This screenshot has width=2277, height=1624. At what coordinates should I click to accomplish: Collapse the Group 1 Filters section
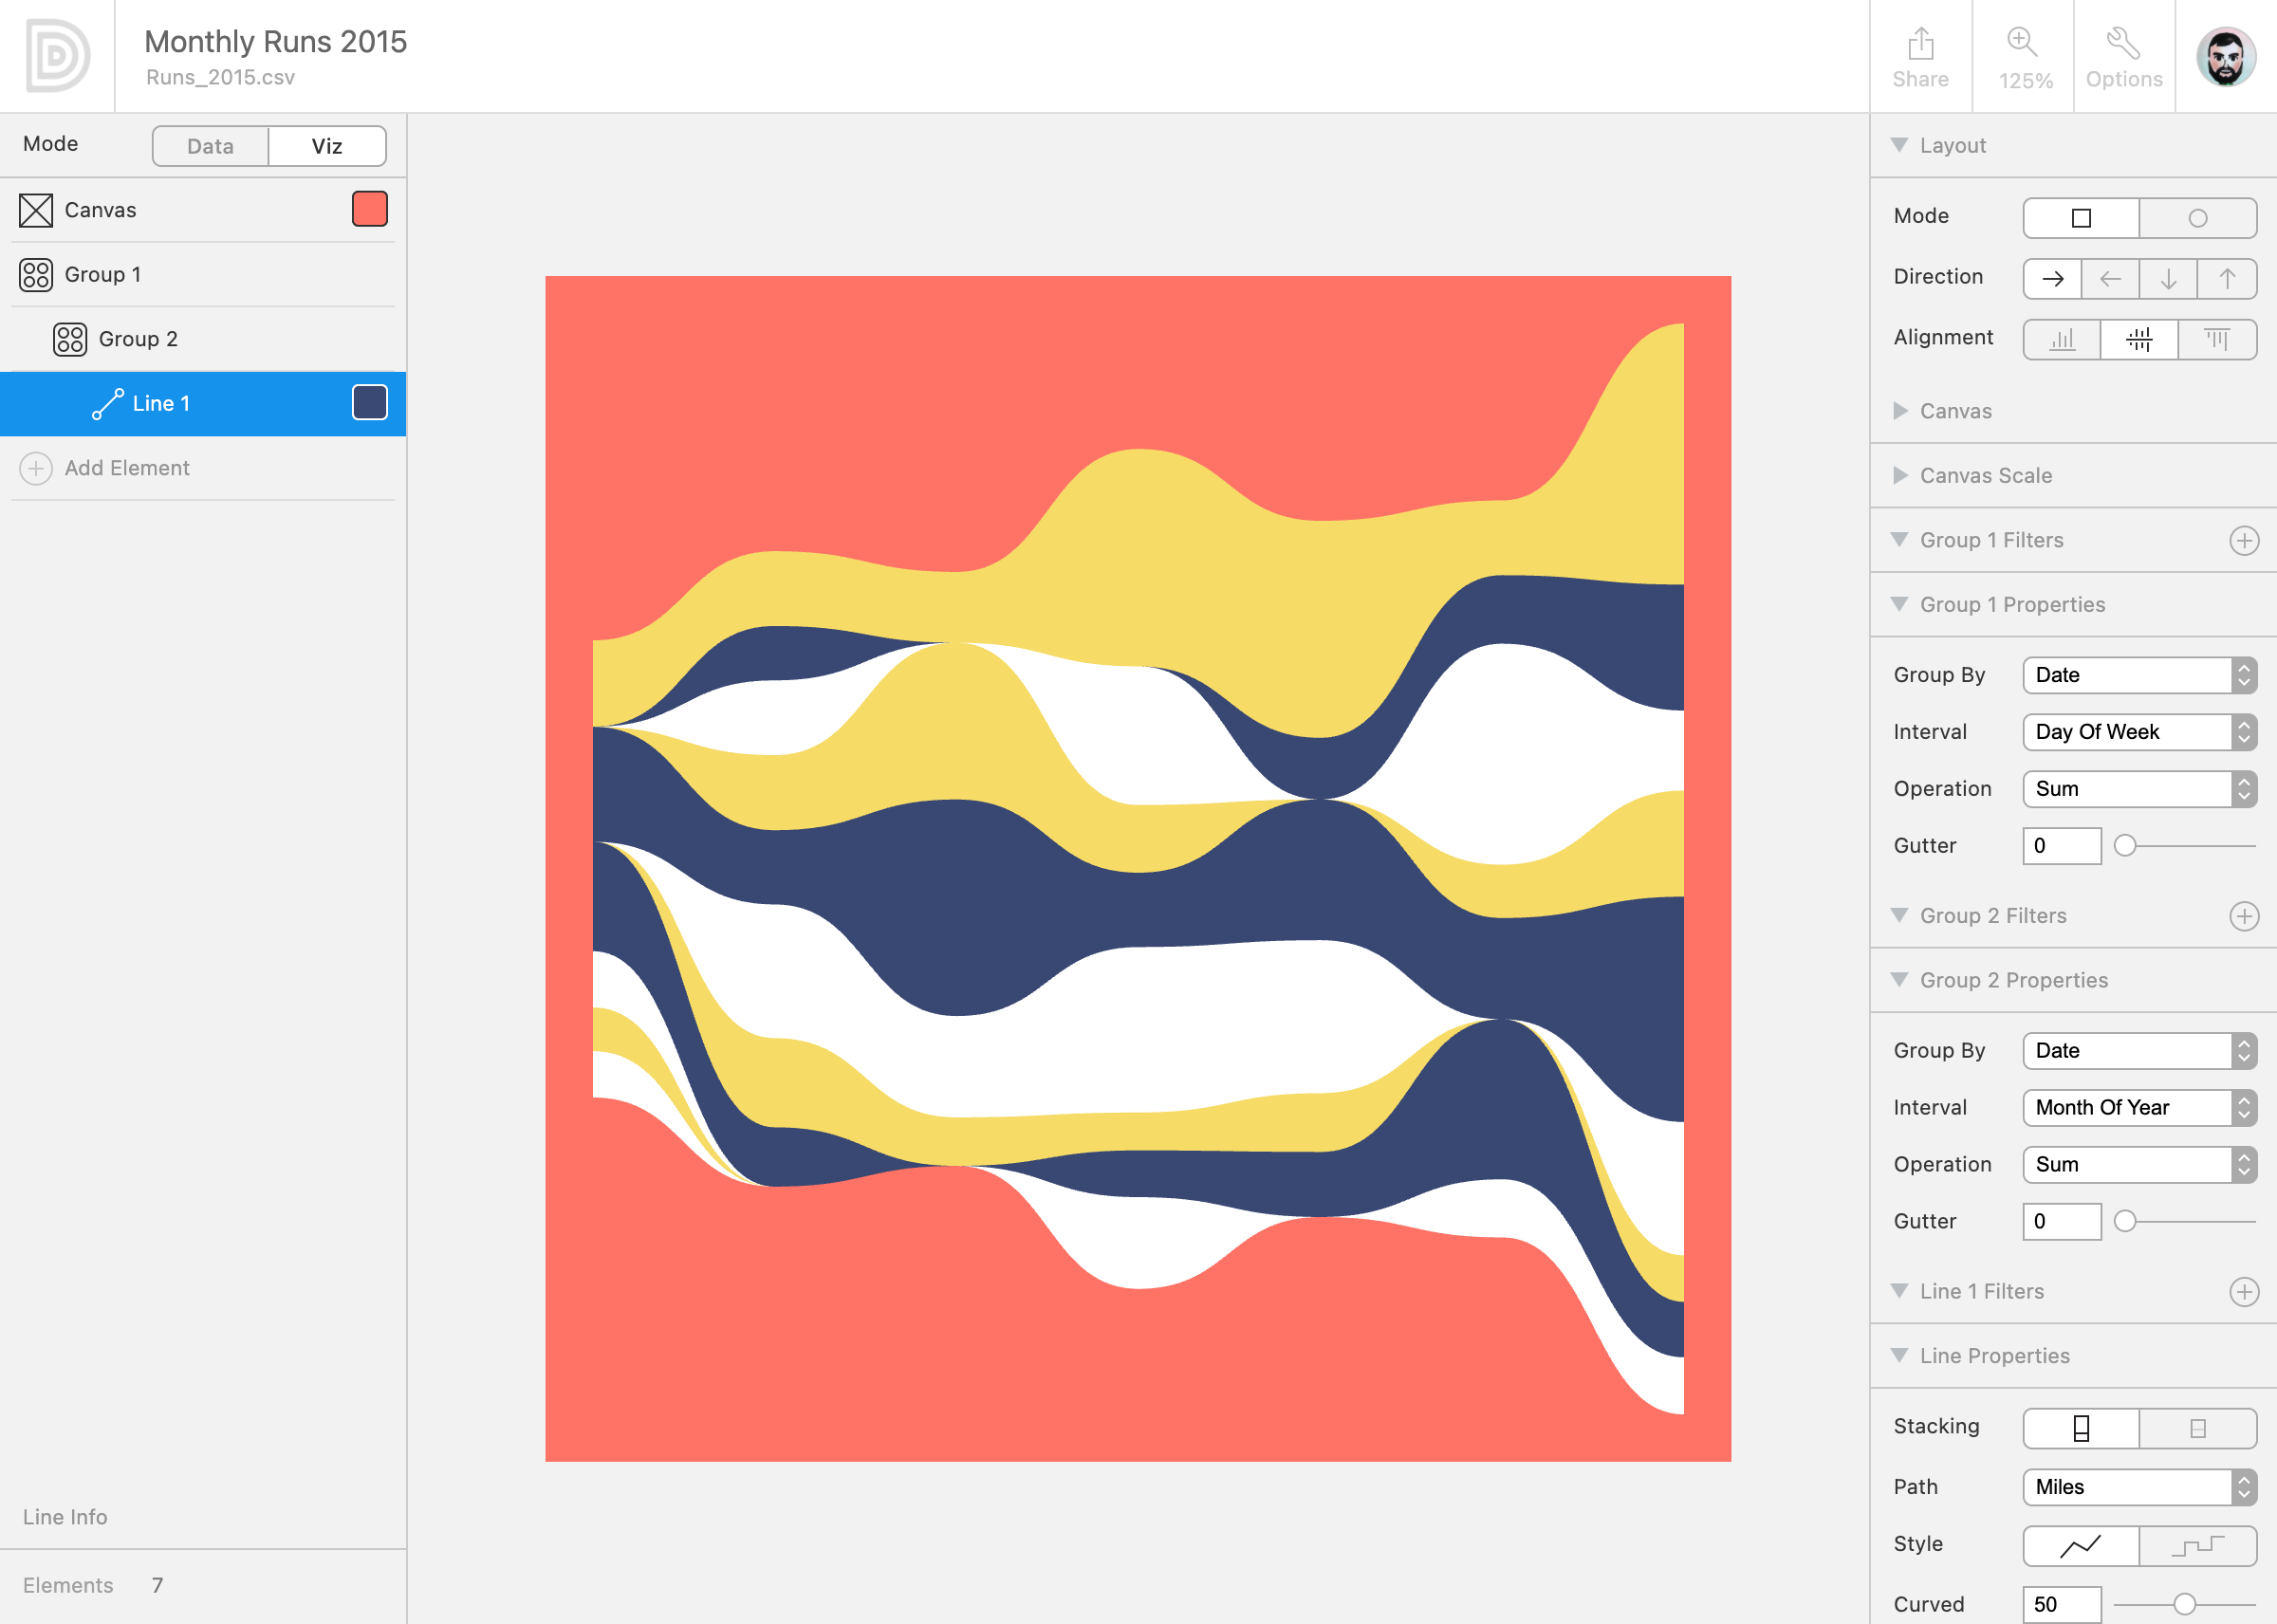click(1900, 540)
